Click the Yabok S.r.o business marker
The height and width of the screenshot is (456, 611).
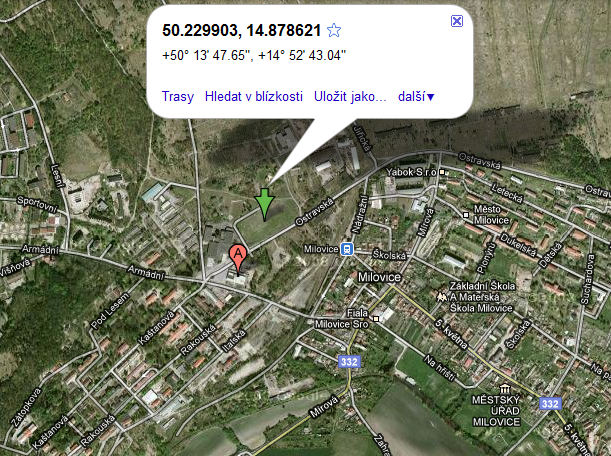tap(442, 172)
